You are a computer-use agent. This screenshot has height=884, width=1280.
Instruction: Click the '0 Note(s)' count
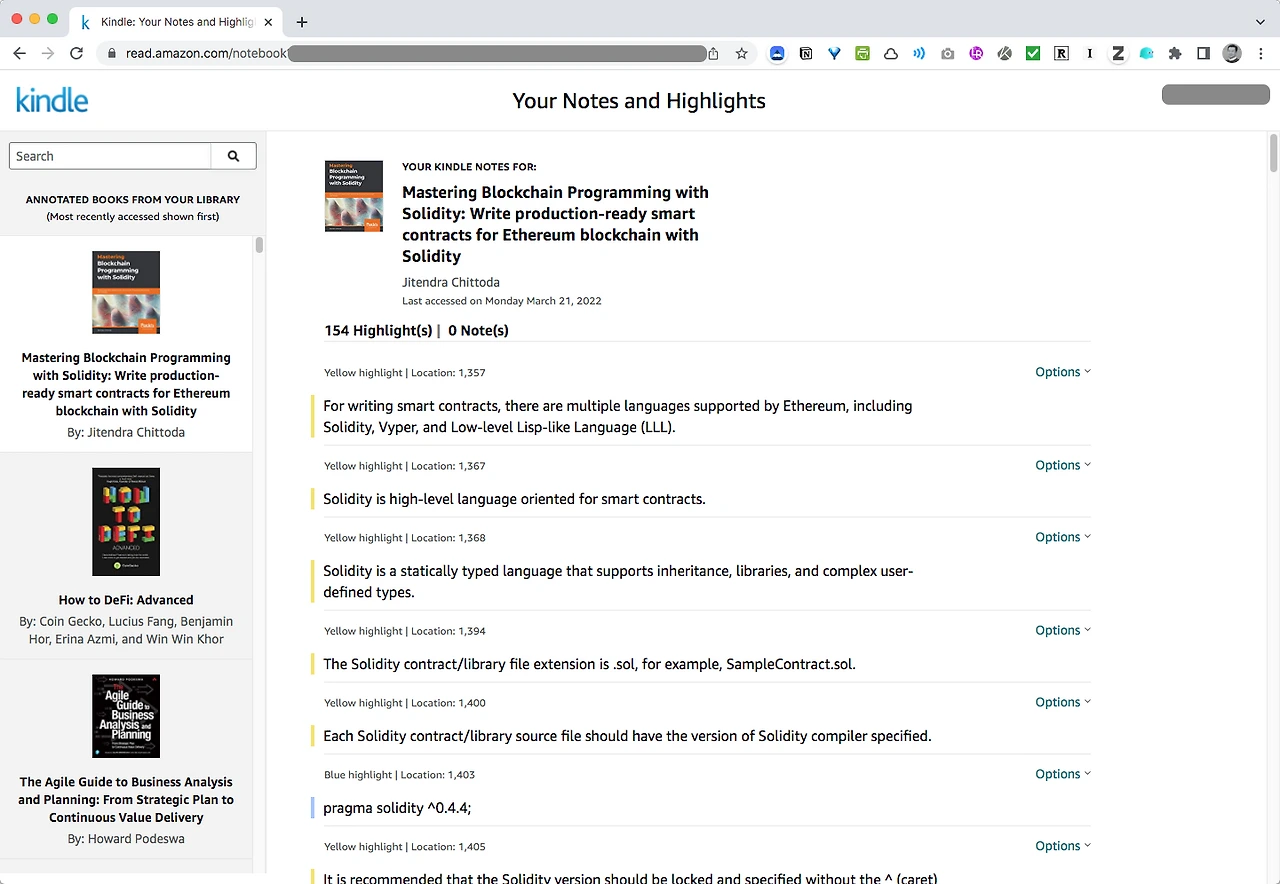pyautogui.click(x=478, y=331)
